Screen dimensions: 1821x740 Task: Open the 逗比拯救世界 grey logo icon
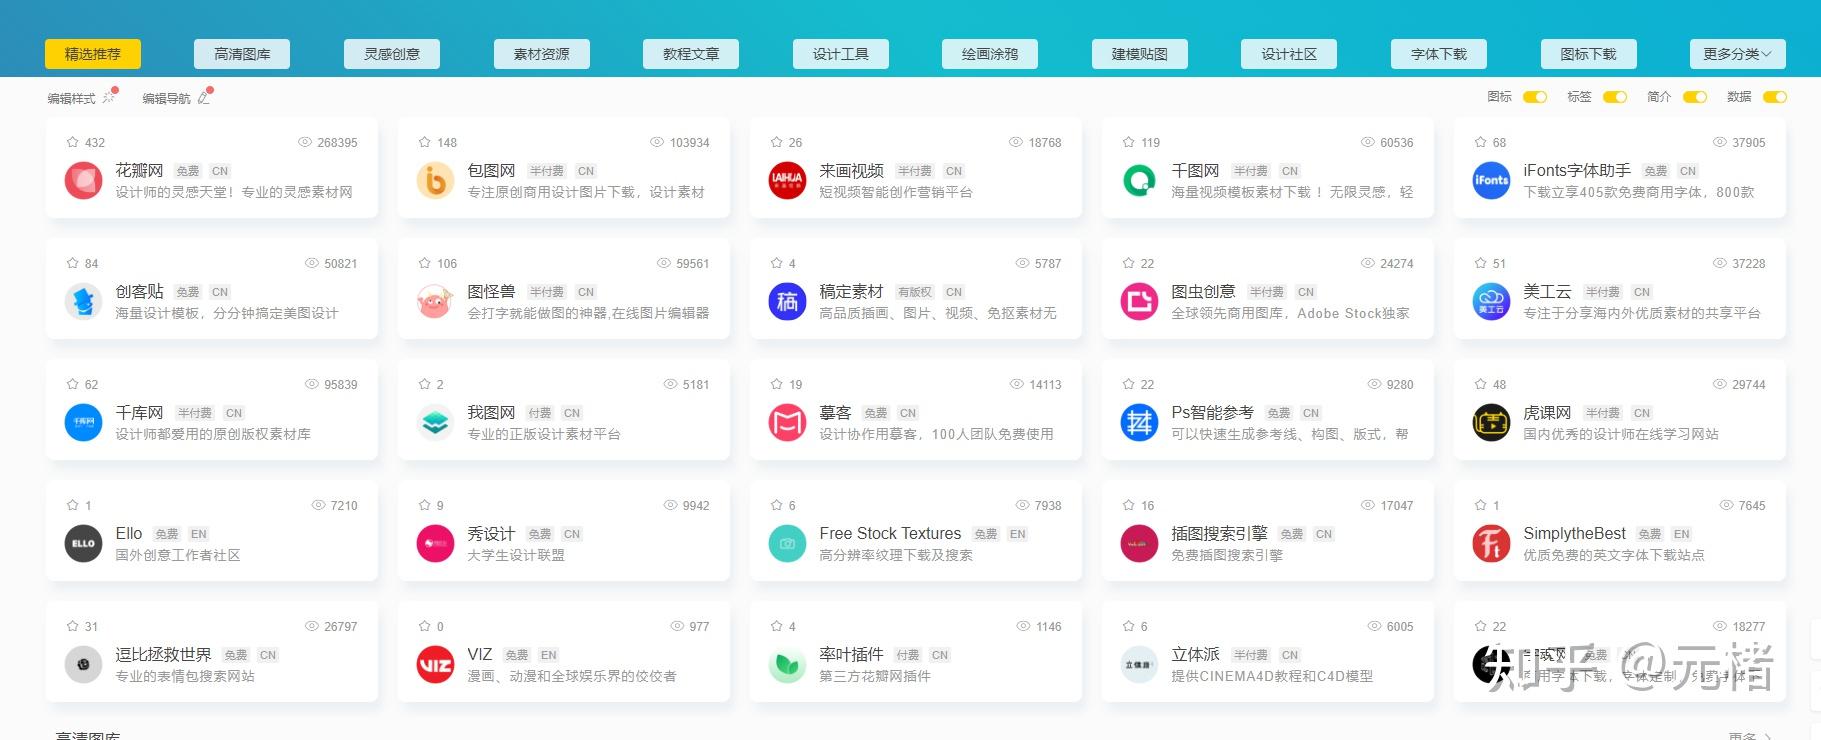(84, 665)
